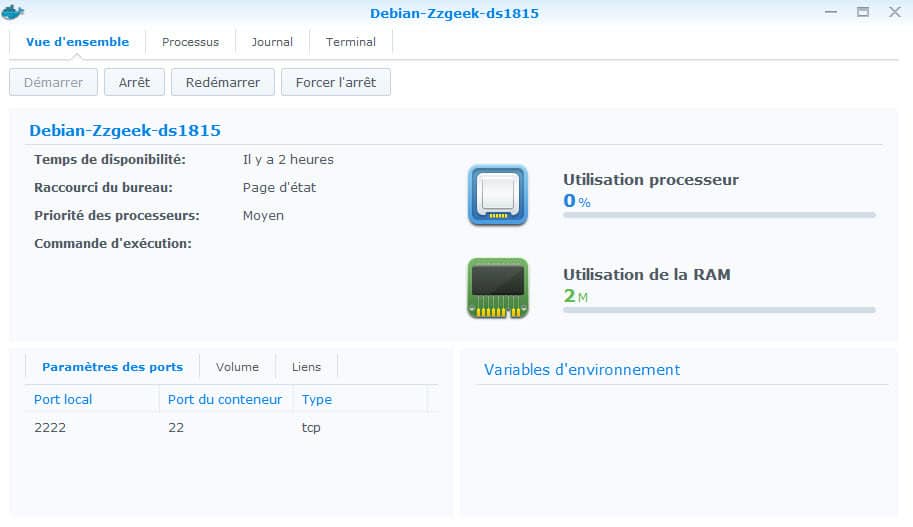
Task: Open the Terminal tab
Action: (x=351, y=42)
